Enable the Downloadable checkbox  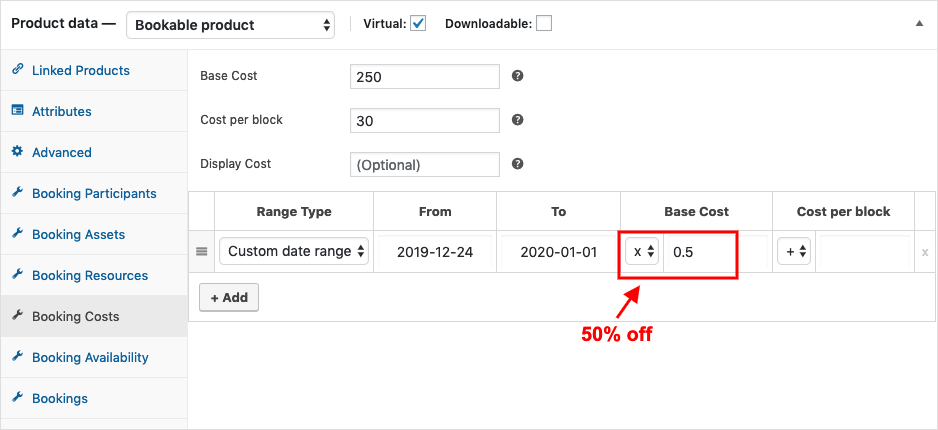pos(544,24)
